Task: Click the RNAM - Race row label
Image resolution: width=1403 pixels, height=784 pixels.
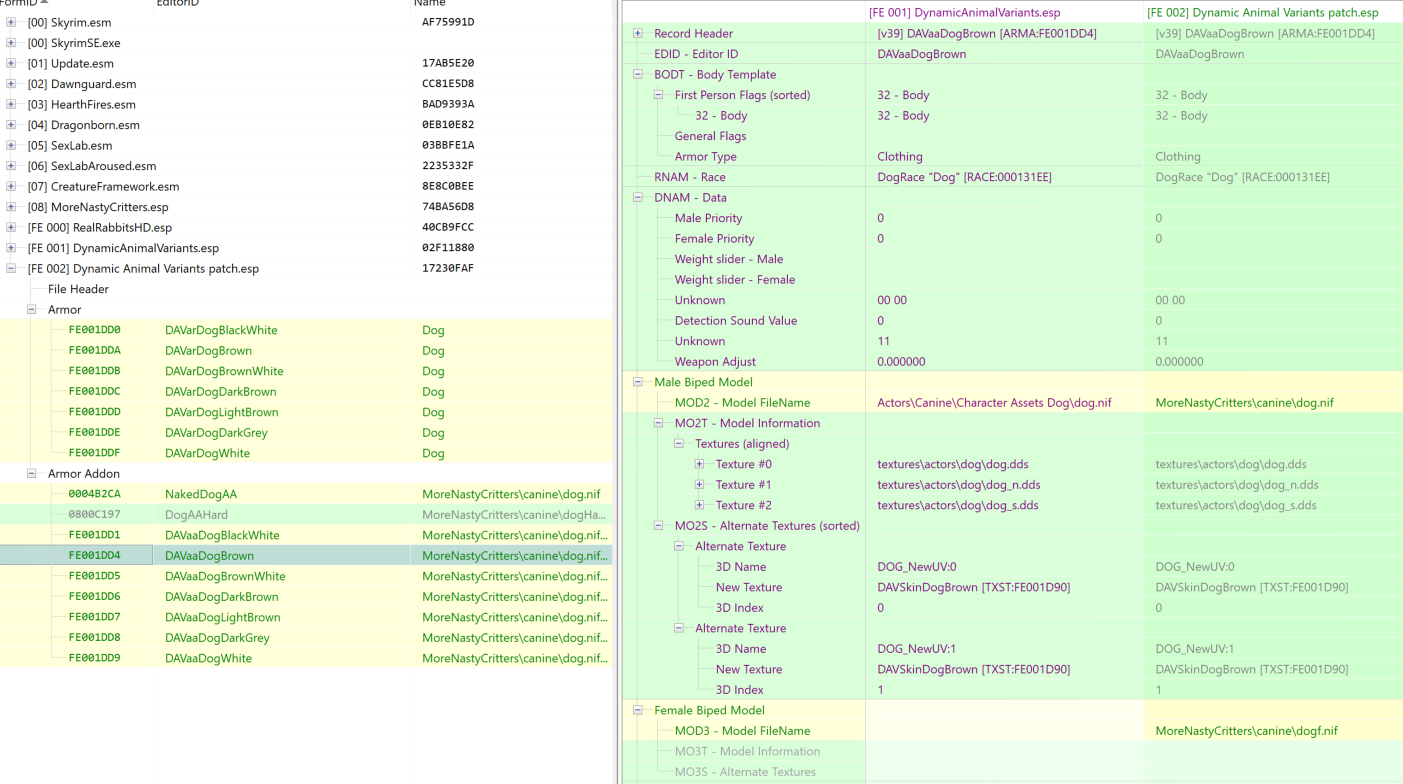Action: point(690,177)
